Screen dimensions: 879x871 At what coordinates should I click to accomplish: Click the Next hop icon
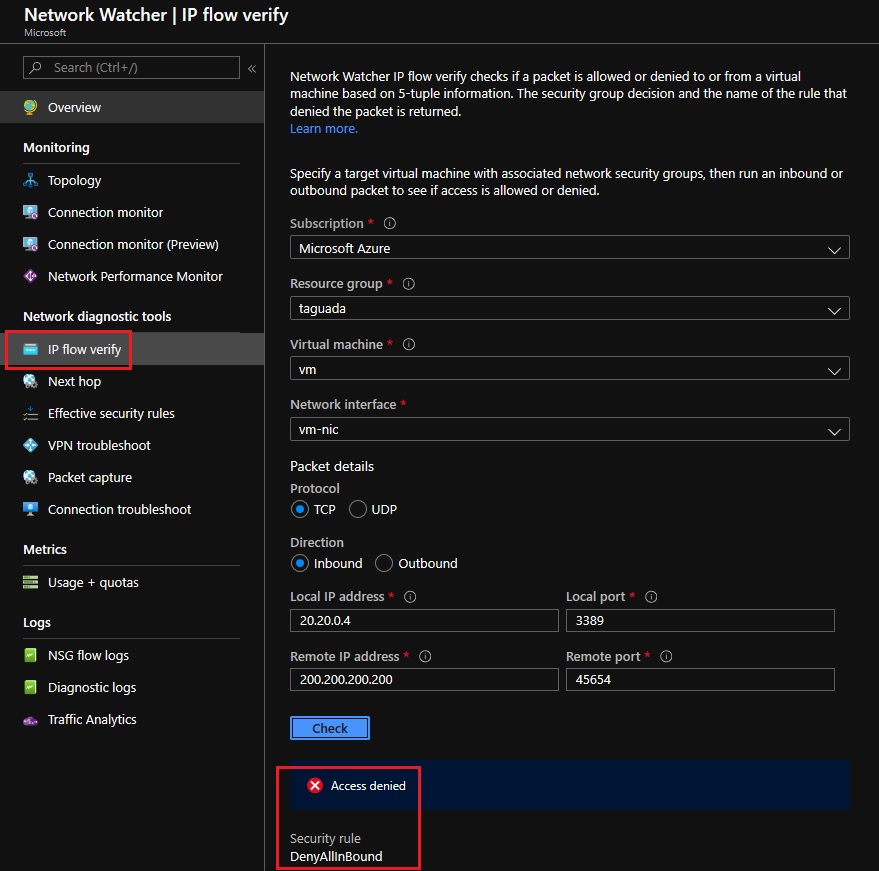(x=30, y=381)
